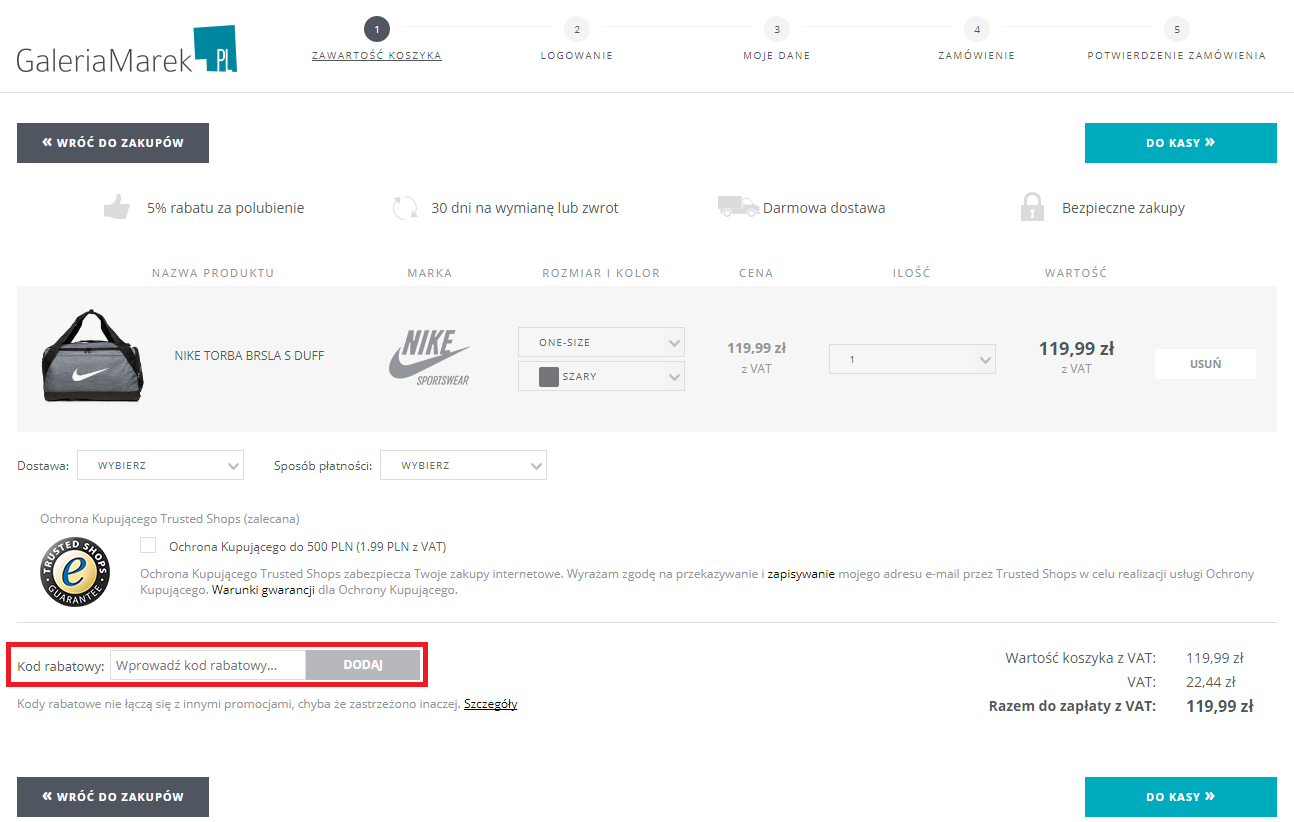
Task: Click the zapisywanie link
Action: [x=801, y=574]
